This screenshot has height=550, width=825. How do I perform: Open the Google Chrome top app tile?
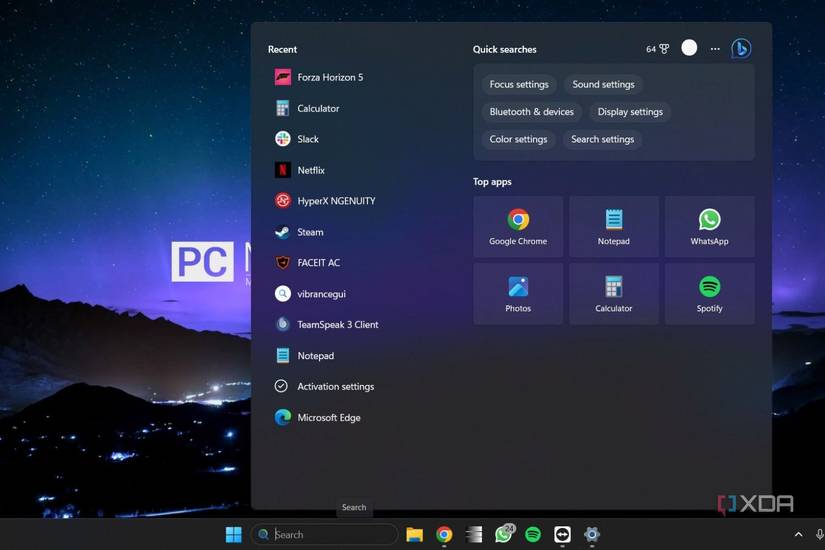click(518, 227)
